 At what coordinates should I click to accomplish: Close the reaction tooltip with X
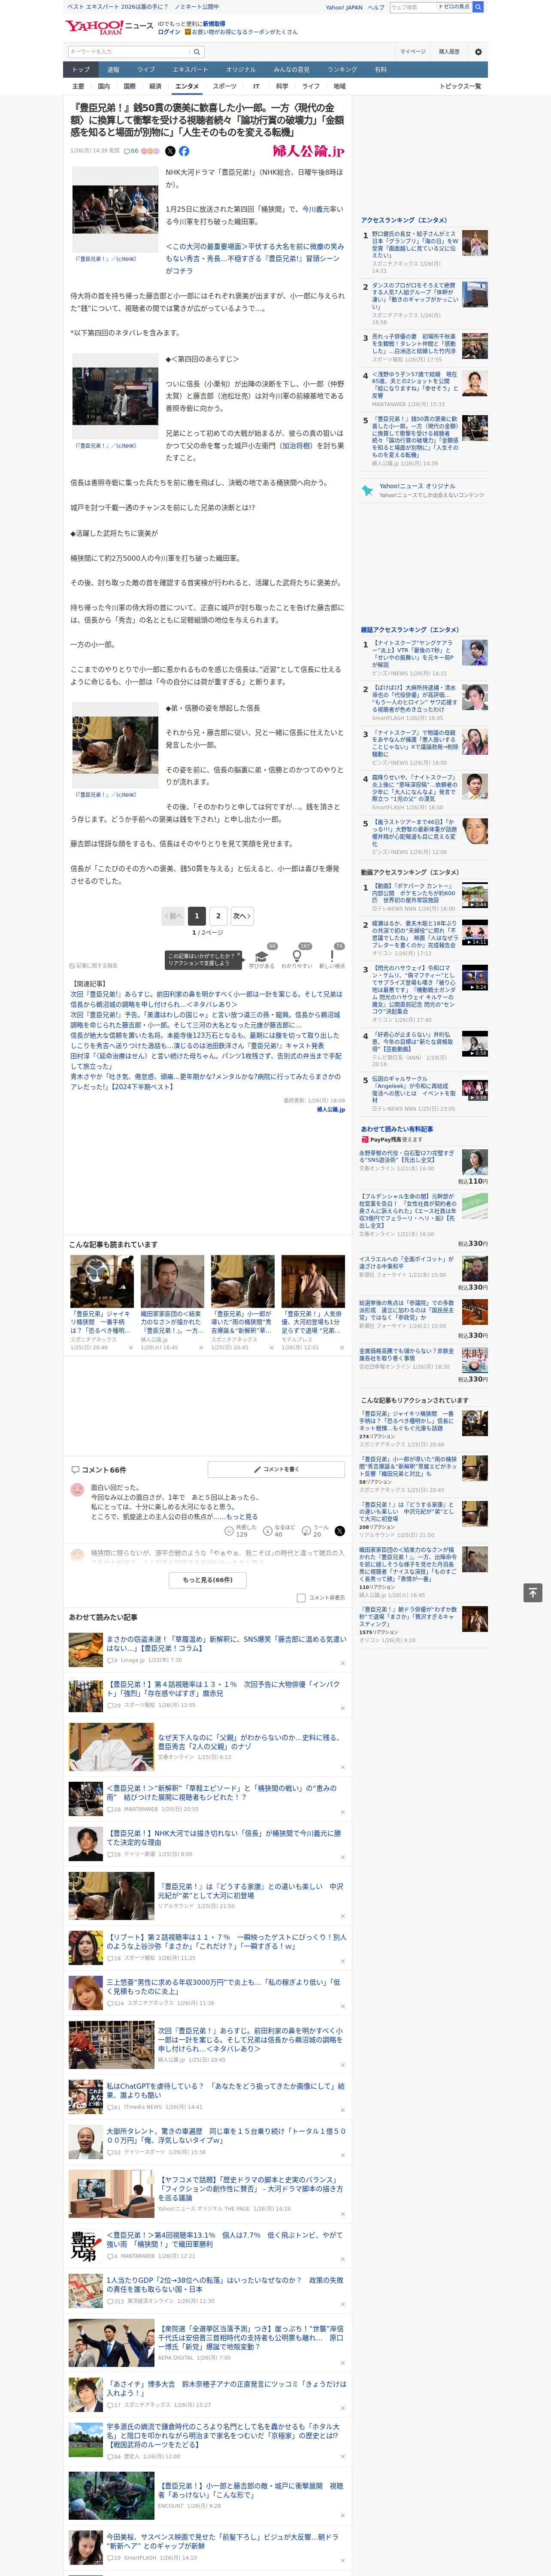pos(239,955)
